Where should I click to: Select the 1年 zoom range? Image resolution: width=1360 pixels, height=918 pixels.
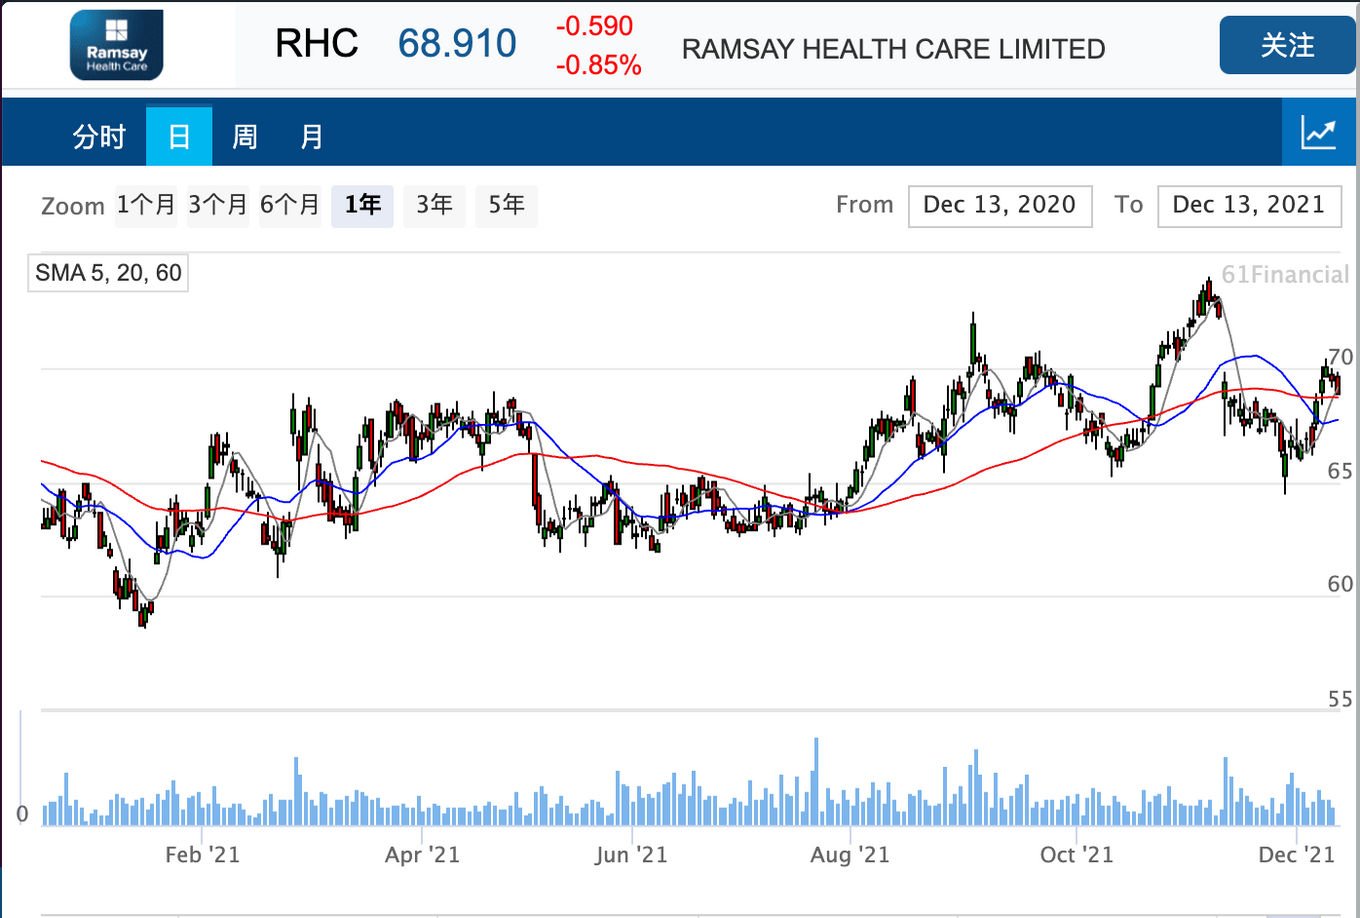(x=362, y=205)
